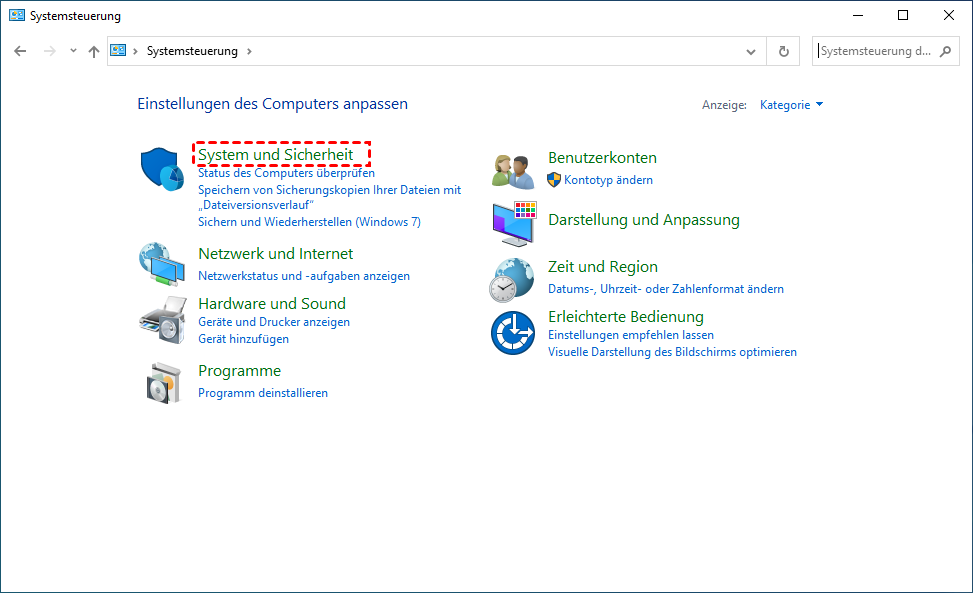Open Zeit und Region category
Screen dimensions: 973x593
tap(603, 267)
